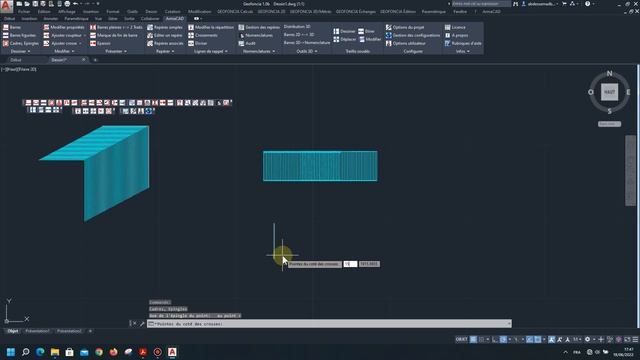Open Gestion des repères
This screenshot has width=640, height=360.
(259, 27)
